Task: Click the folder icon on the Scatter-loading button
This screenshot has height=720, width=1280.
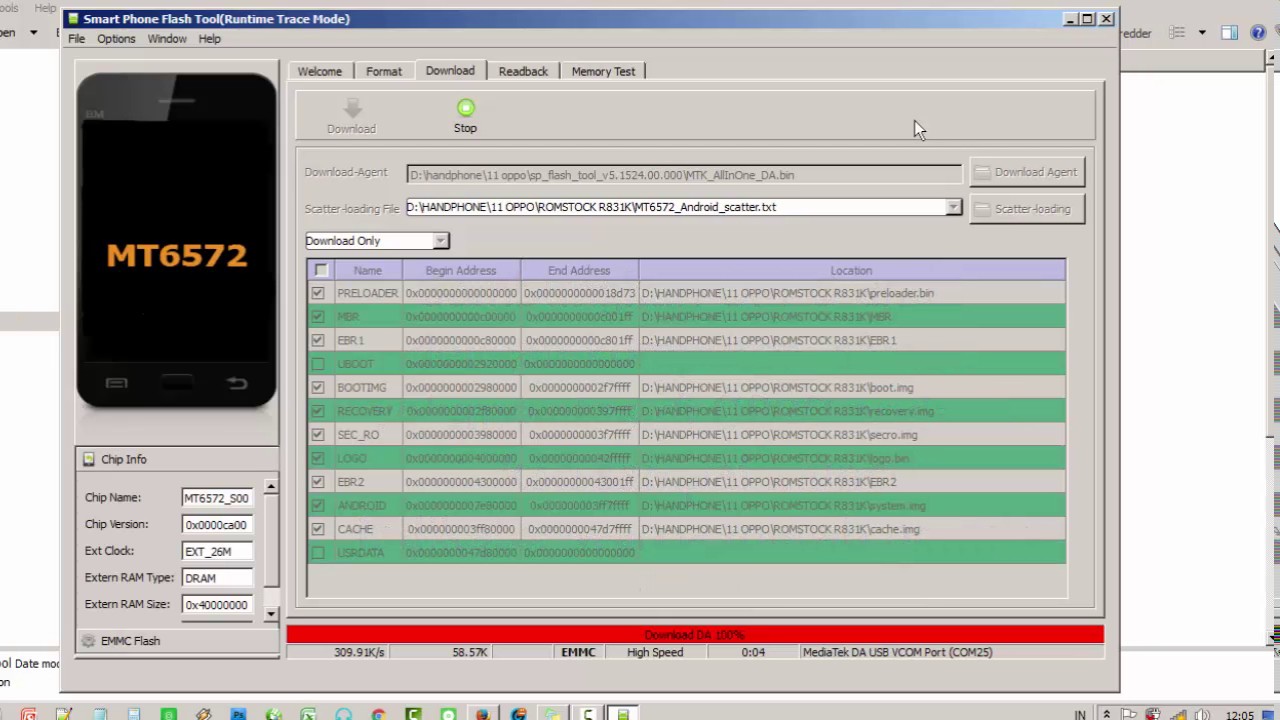Action: [x=981, y=209]
